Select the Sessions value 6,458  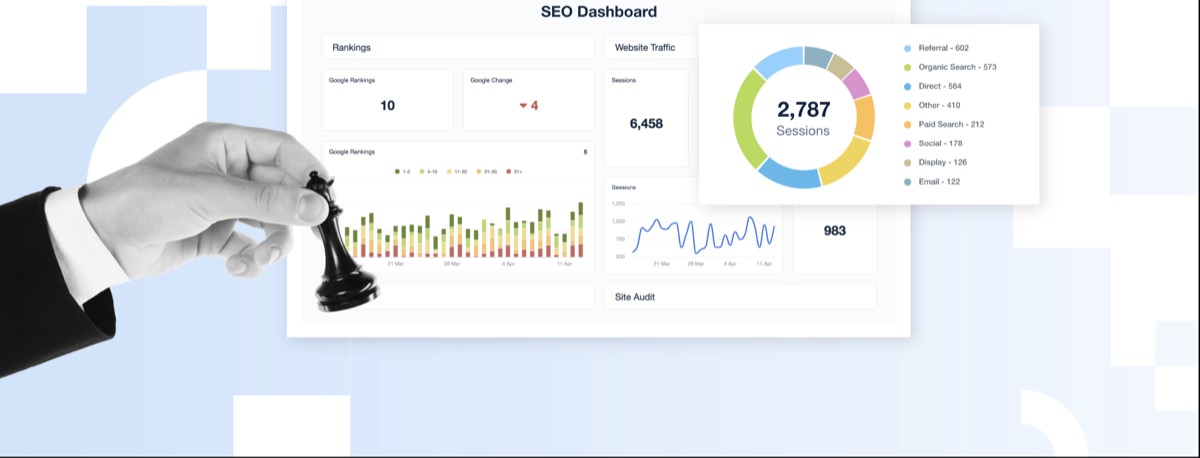point(646,123)
